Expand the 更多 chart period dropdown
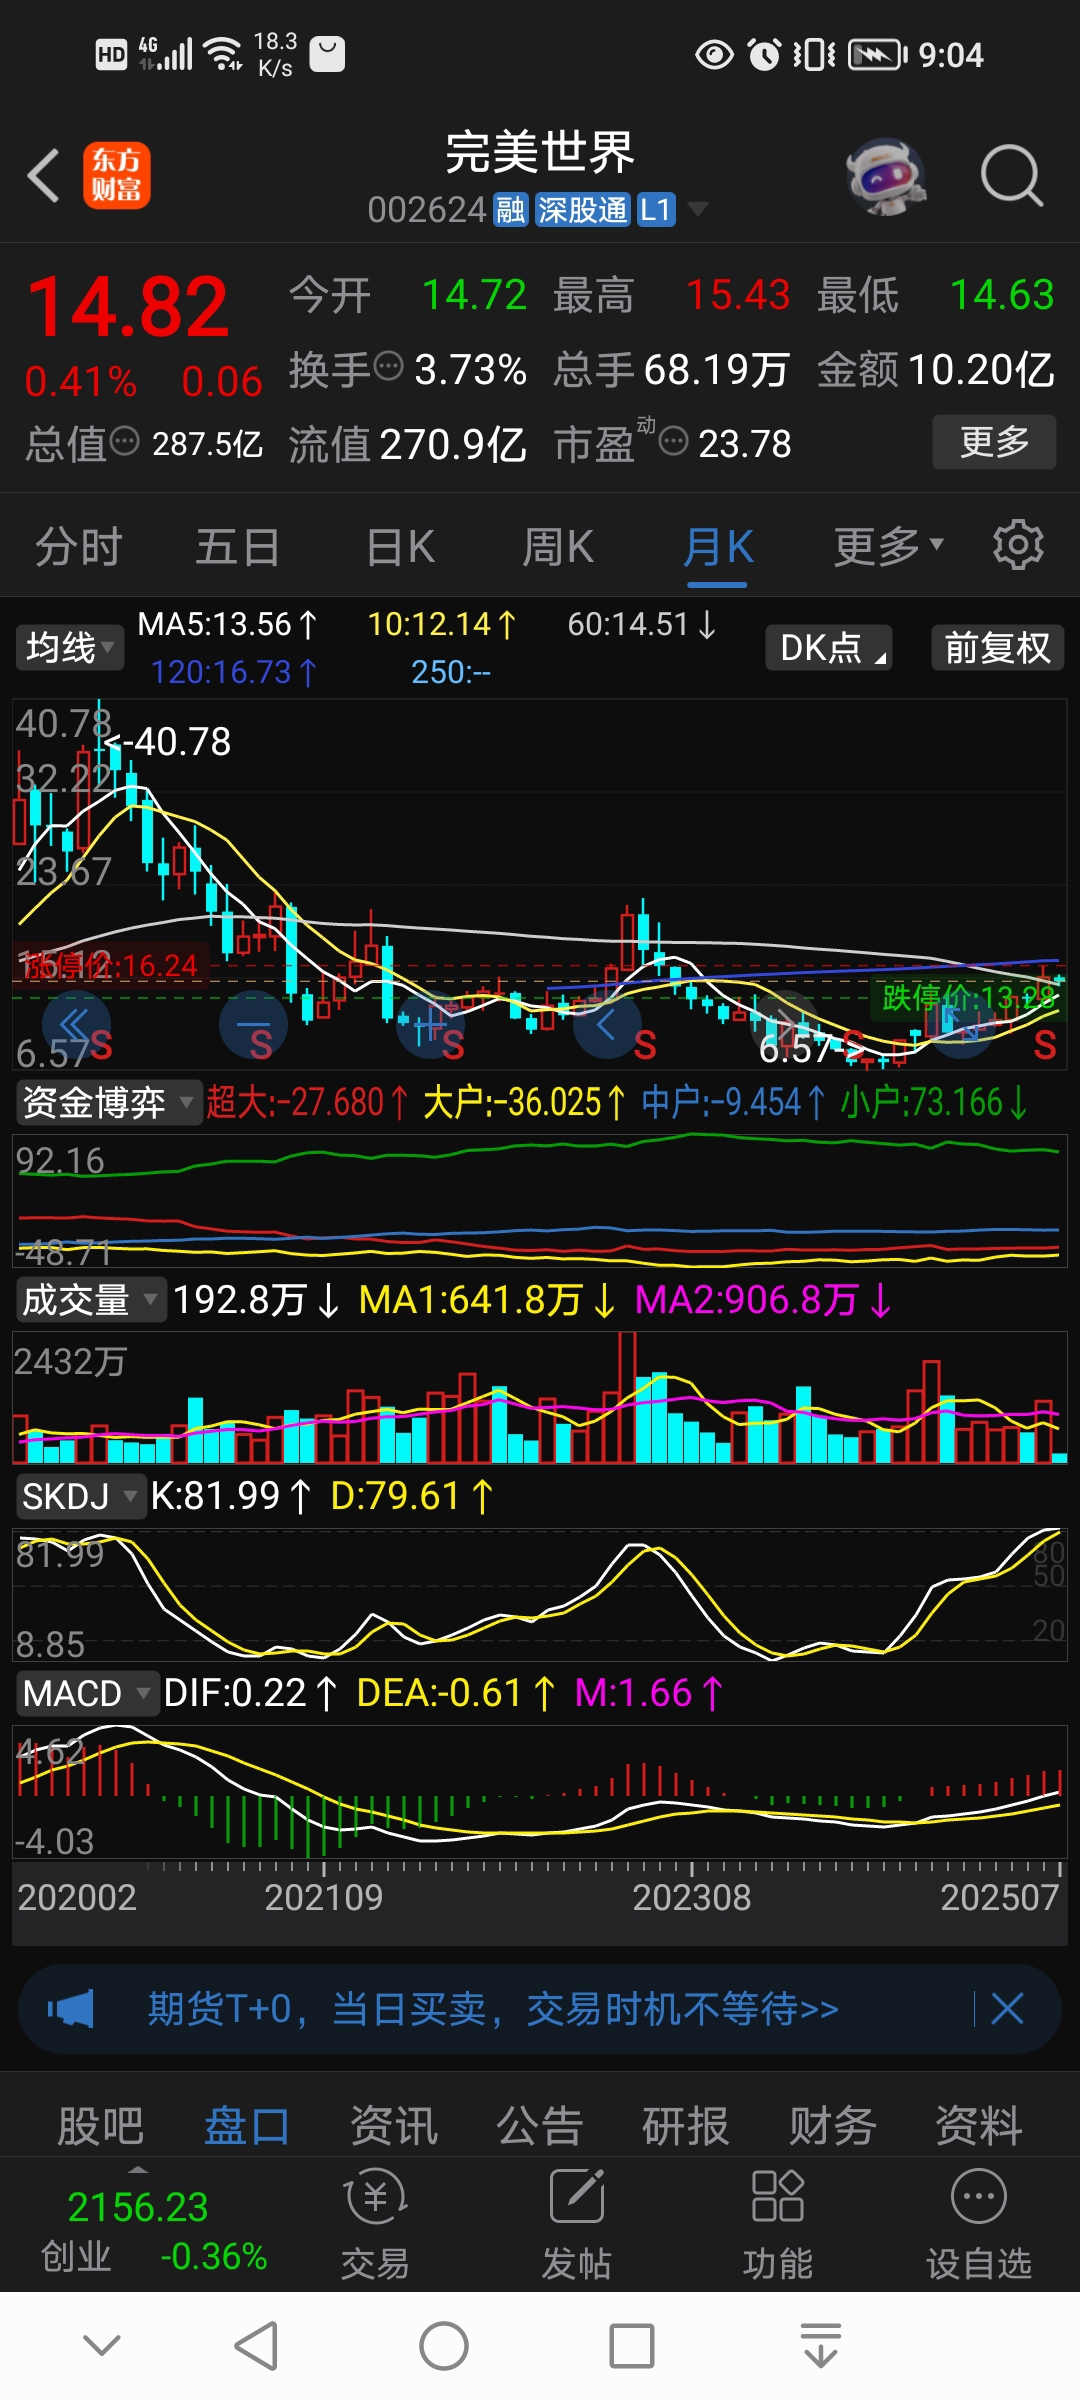 coord(889,546)
